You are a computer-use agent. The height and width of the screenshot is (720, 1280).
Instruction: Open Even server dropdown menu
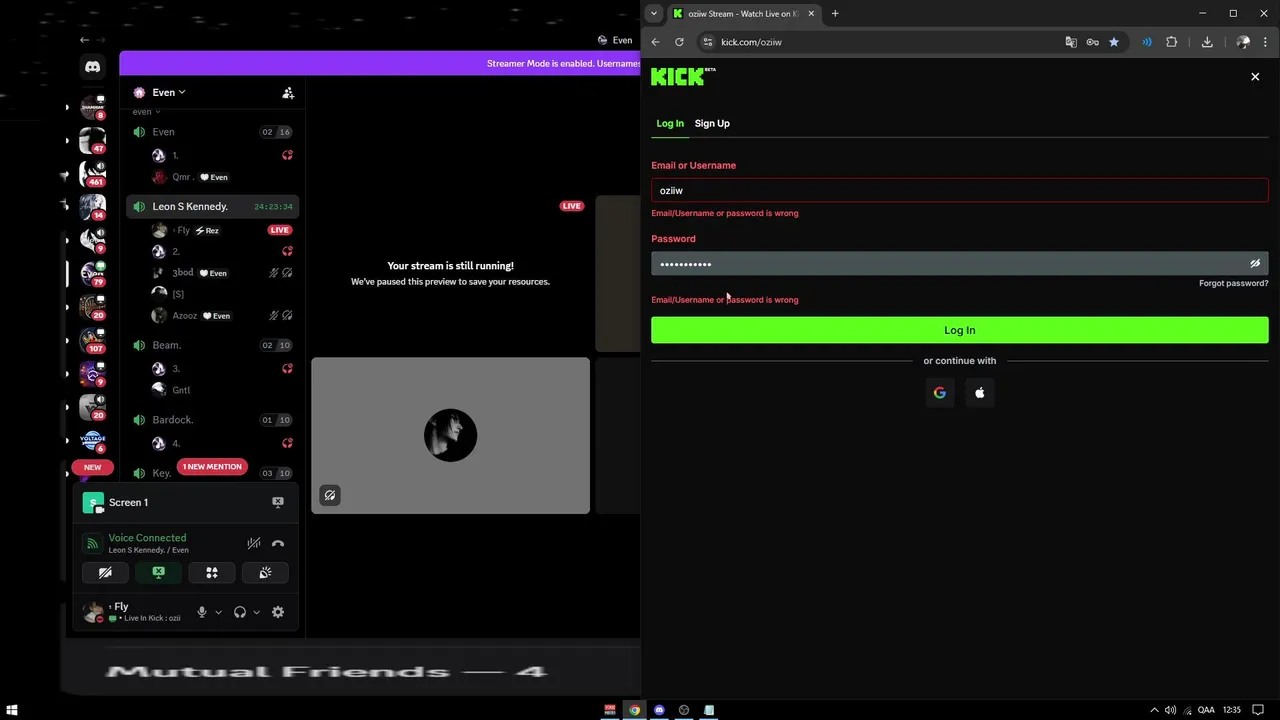pyautogui.click(x=168, y=92)
